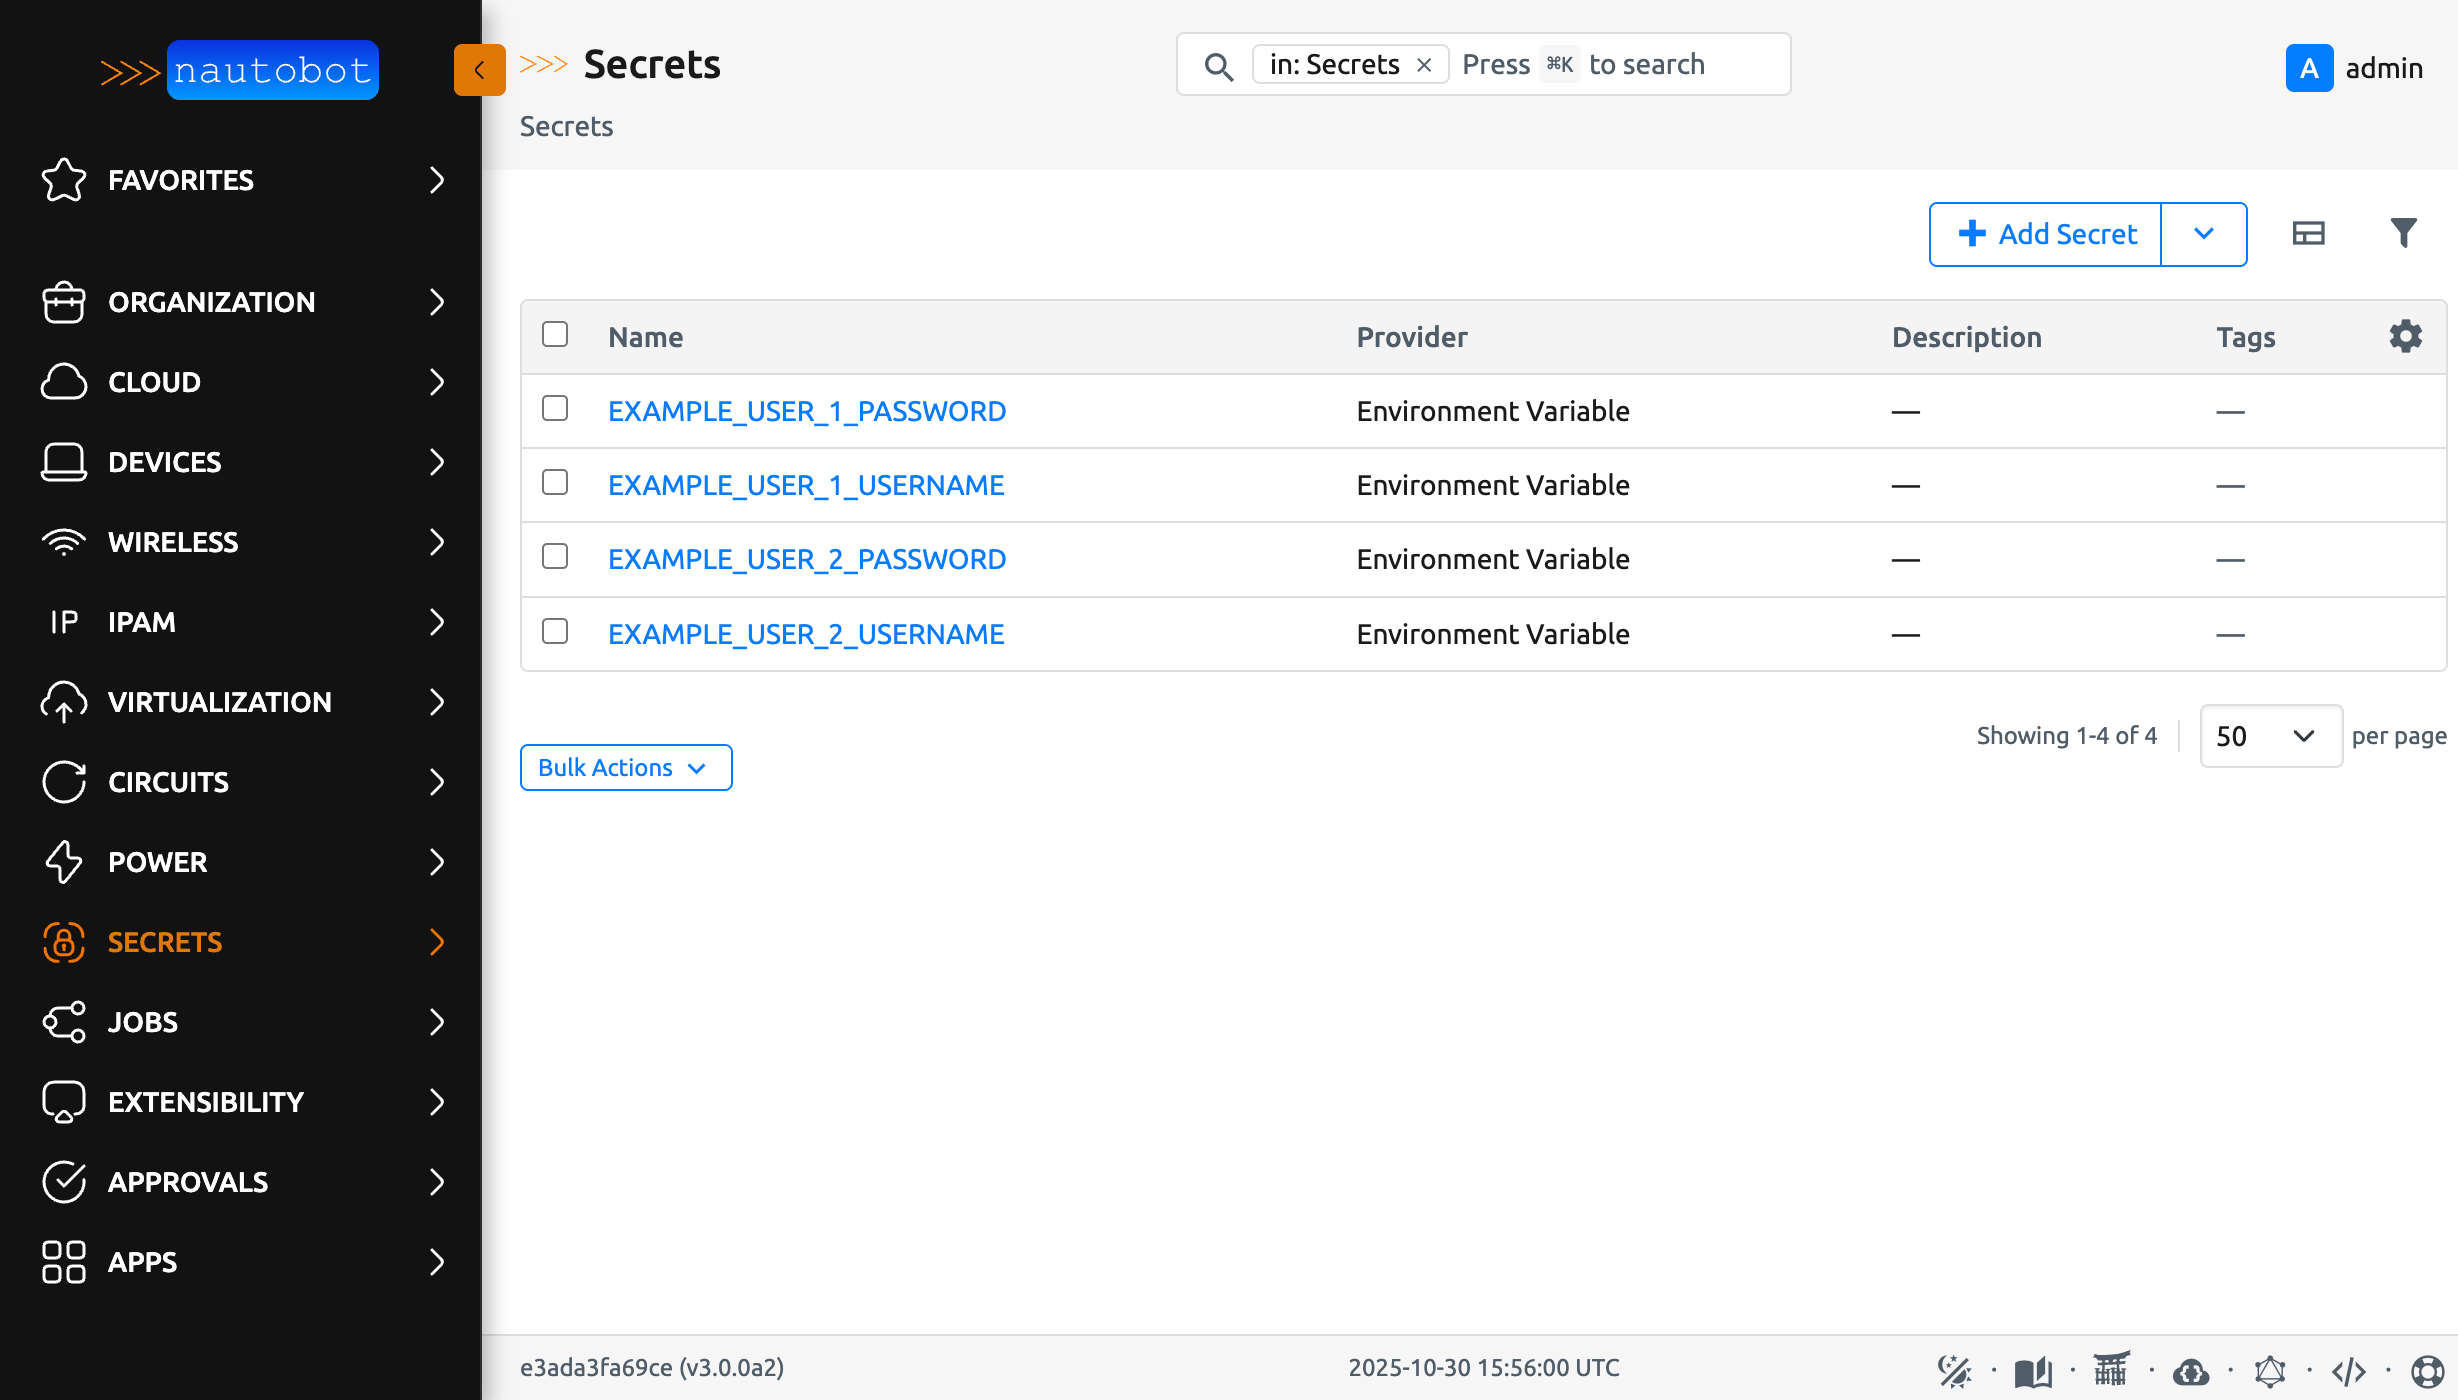Open table column settings gear
Image resolution: width=2458 pixels, height=1400 pixels.
pyautogui.click(x=2405, y=336)
